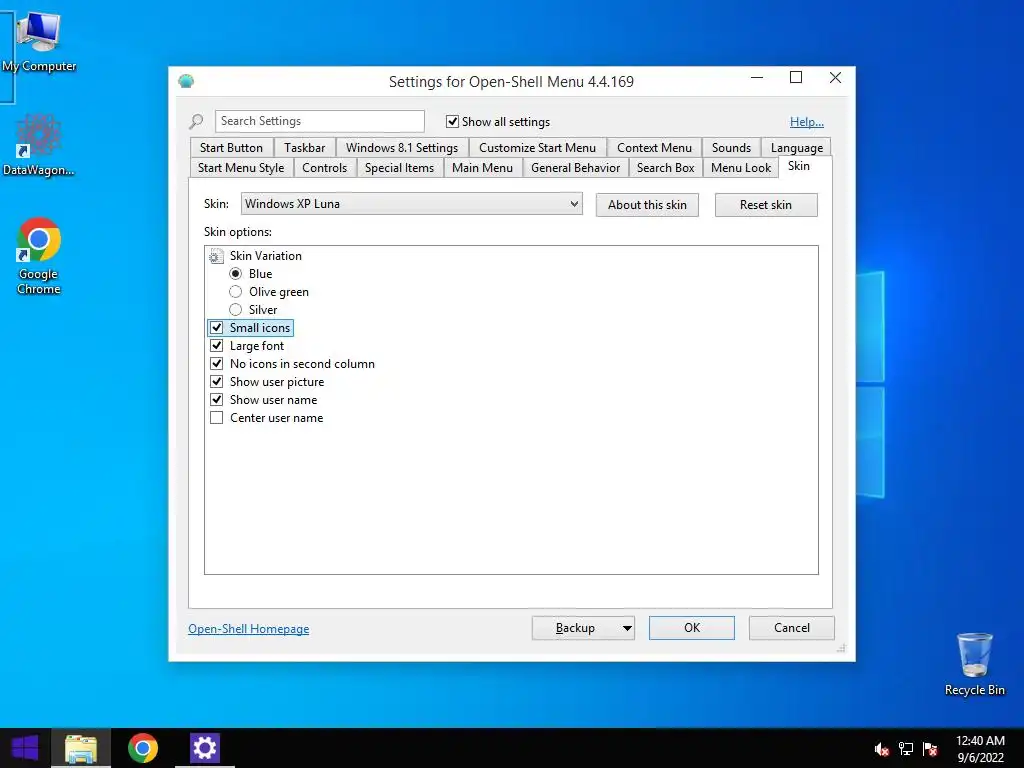Viewport: 1024px width, 768px height.
Task: Maximize the Open-Shell settings window
Action: [796, 78]
